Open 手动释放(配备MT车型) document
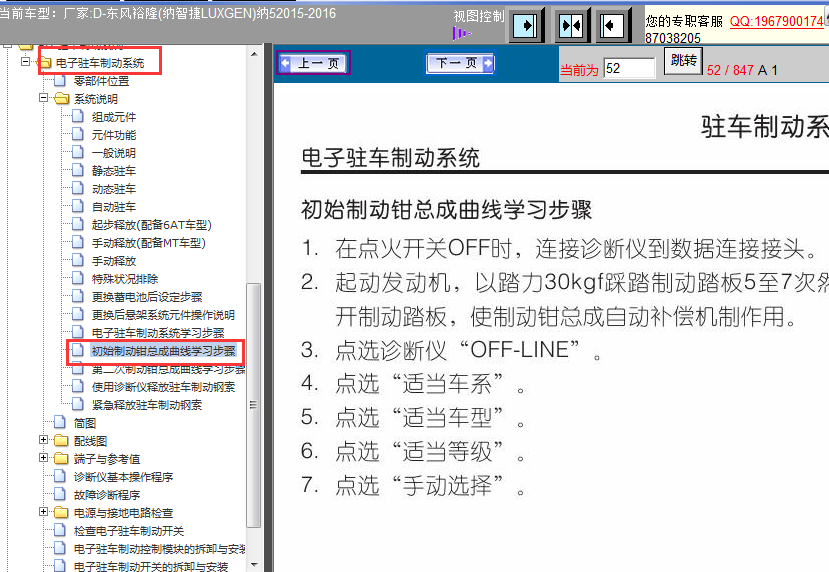 click(x=148, y=243)
